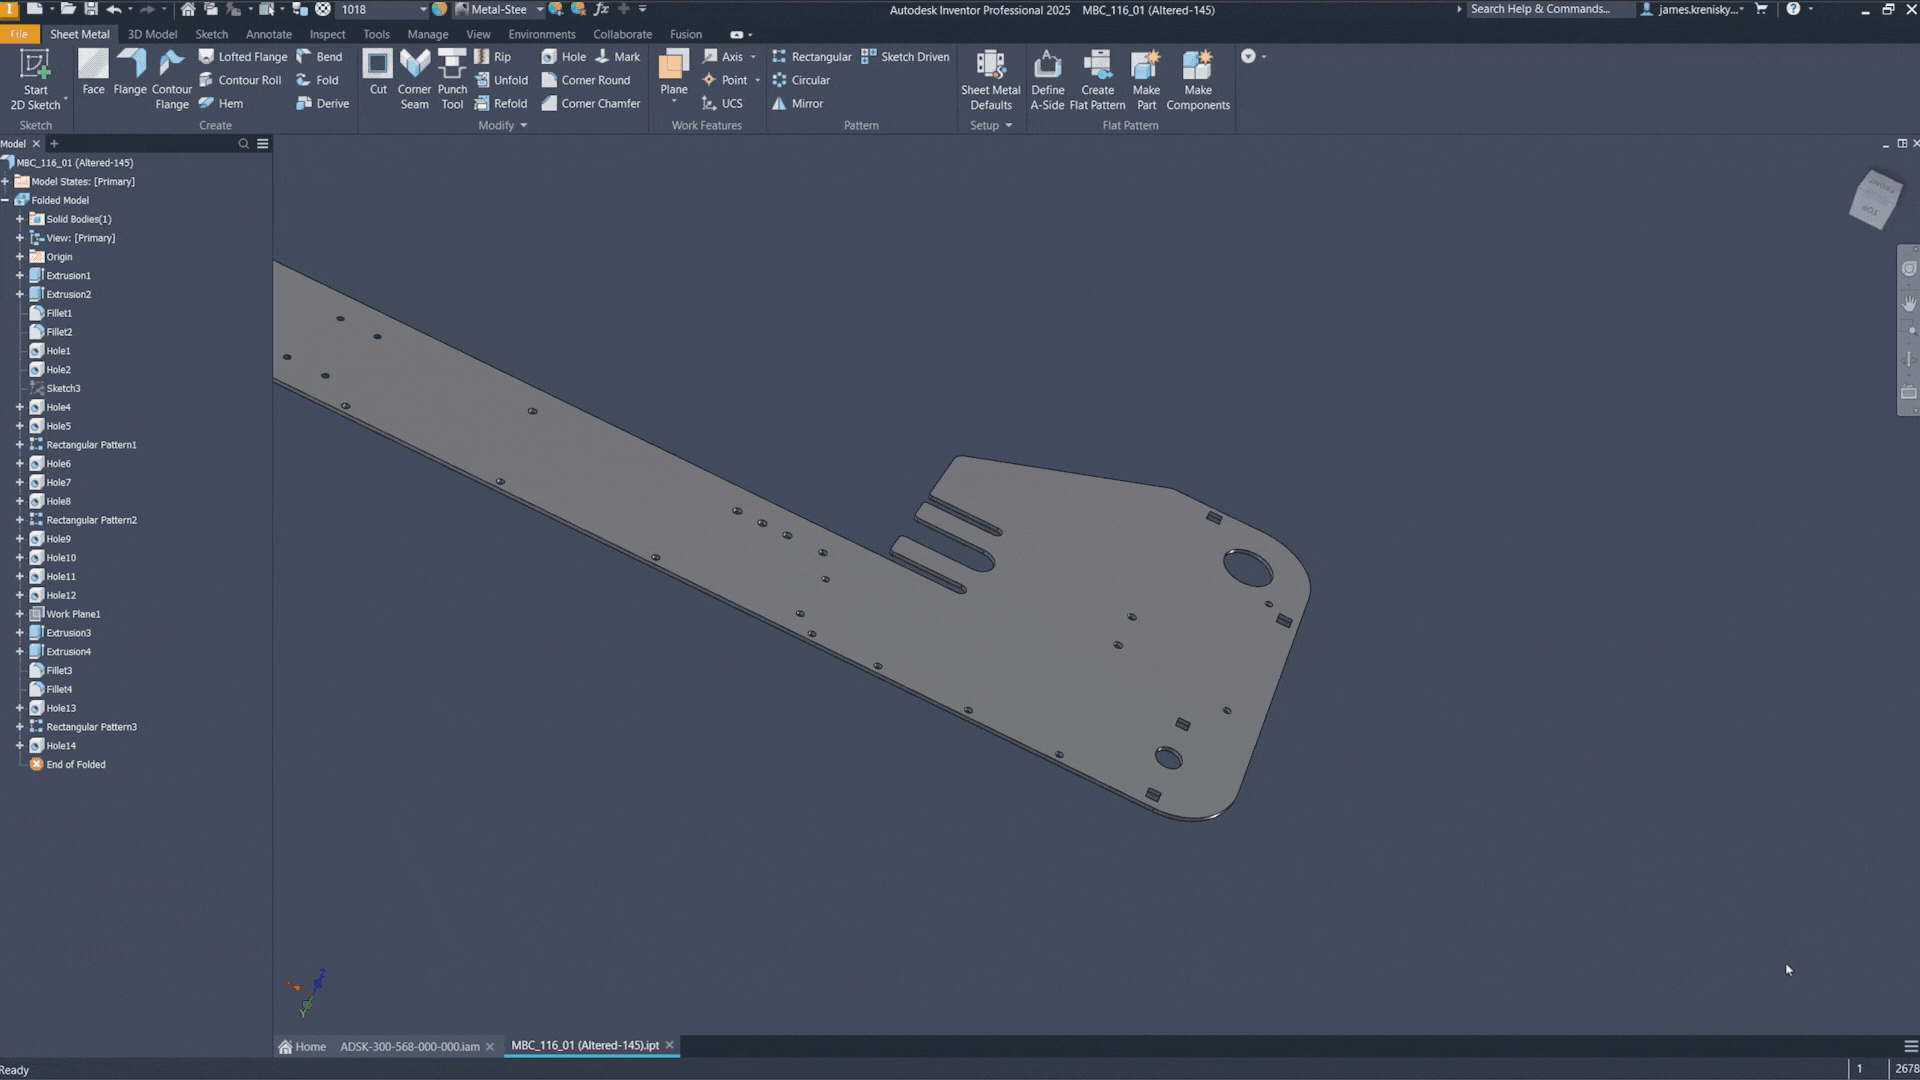Click Create Flat Pattern

(x=1097, y=80)
